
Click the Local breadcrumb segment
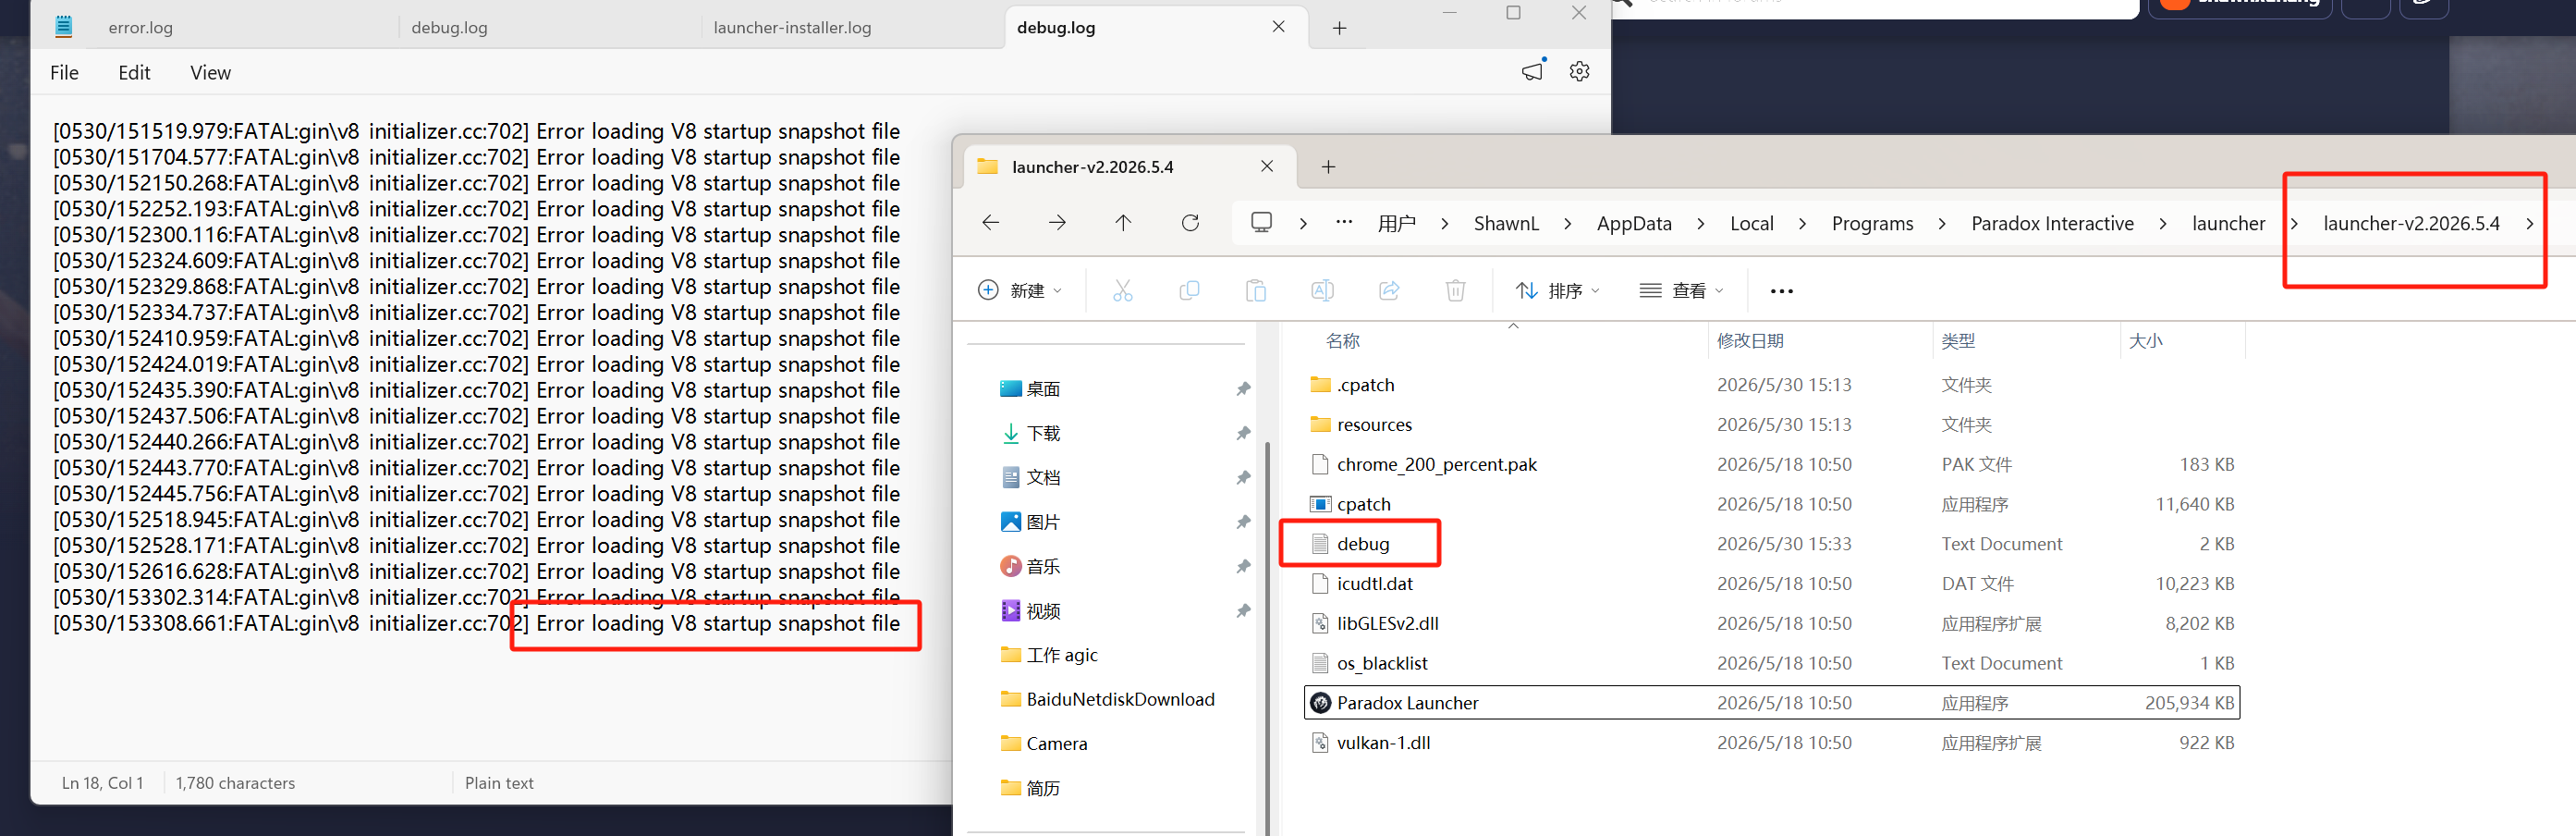pos(1752,224)
